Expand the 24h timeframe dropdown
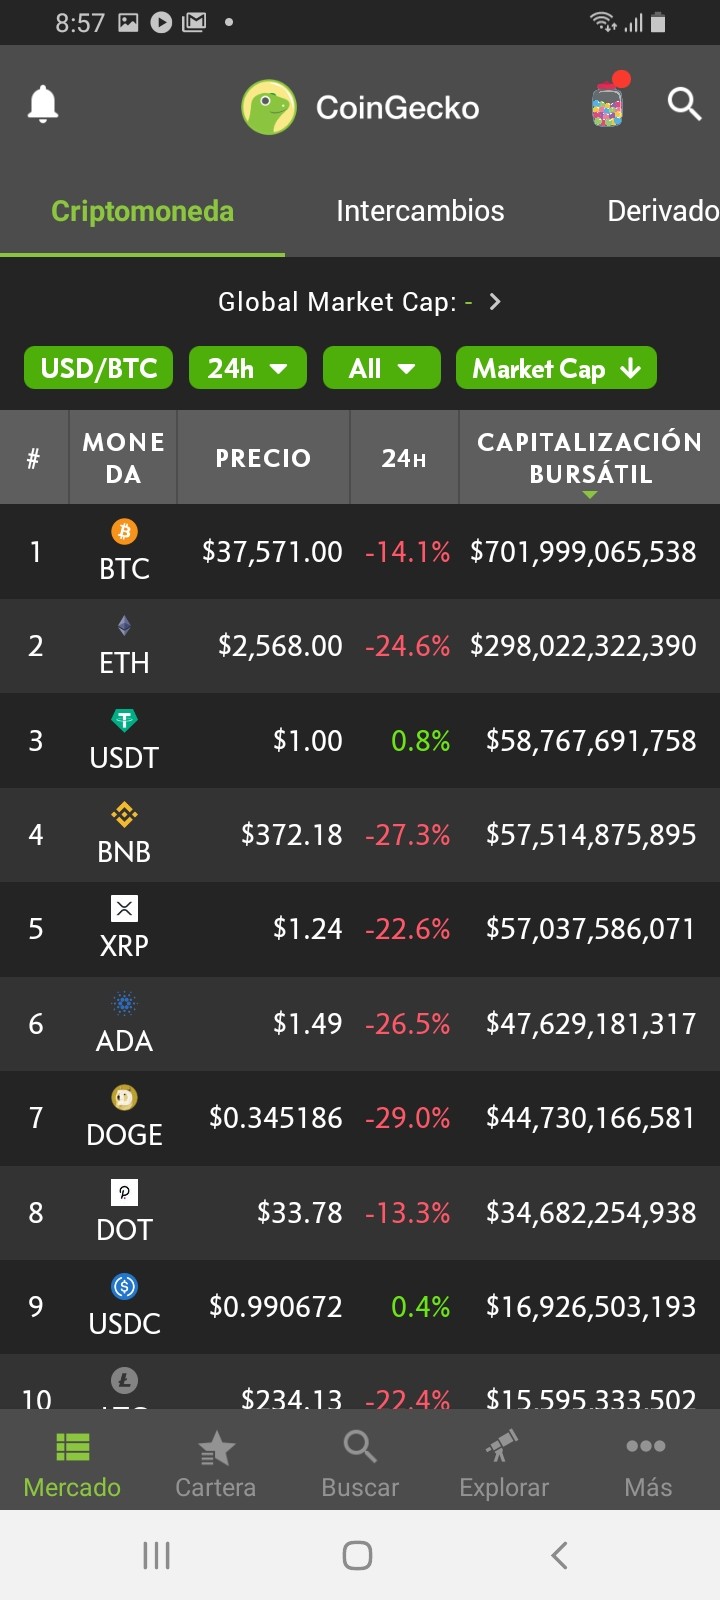 [x=248, y=368]
